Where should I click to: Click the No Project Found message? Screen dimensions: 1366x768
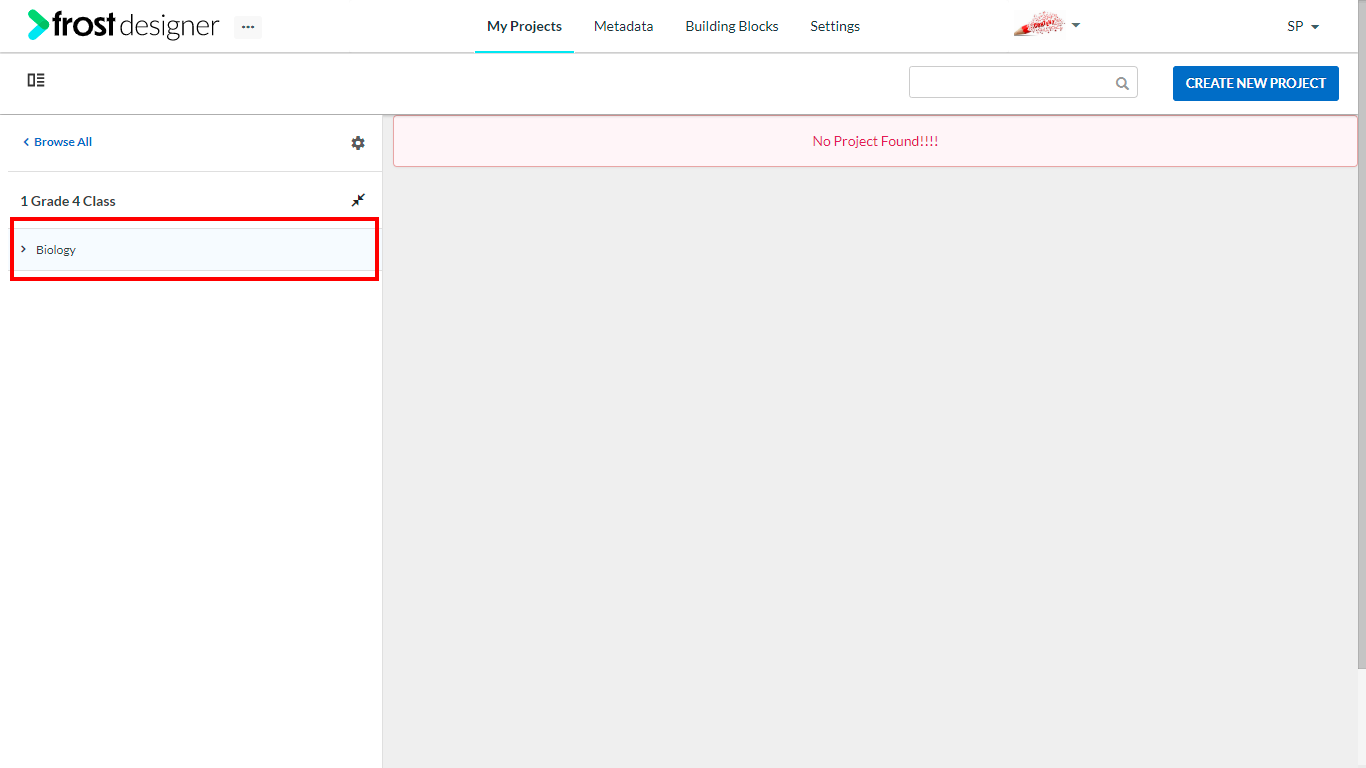pos(875,141)
